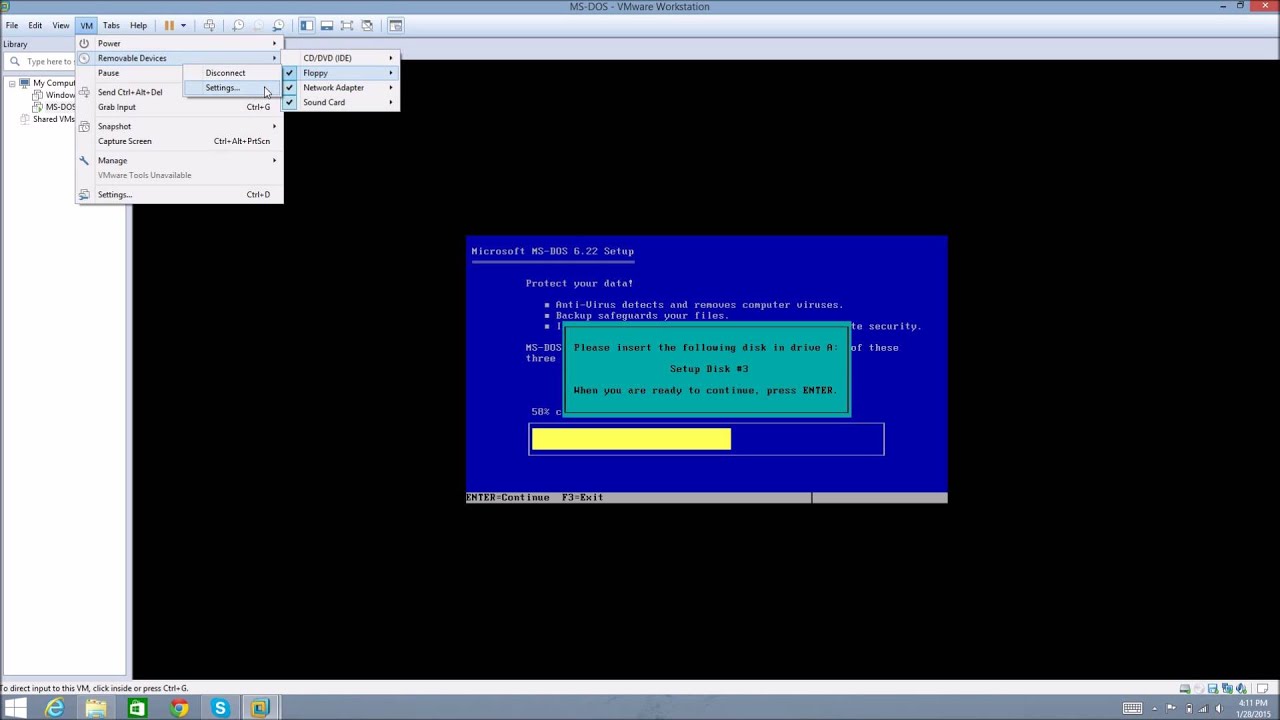Click the hard disk status bar icon
The width and height of the screenshot is (1280, 720).
click(x=1185, y=688)
